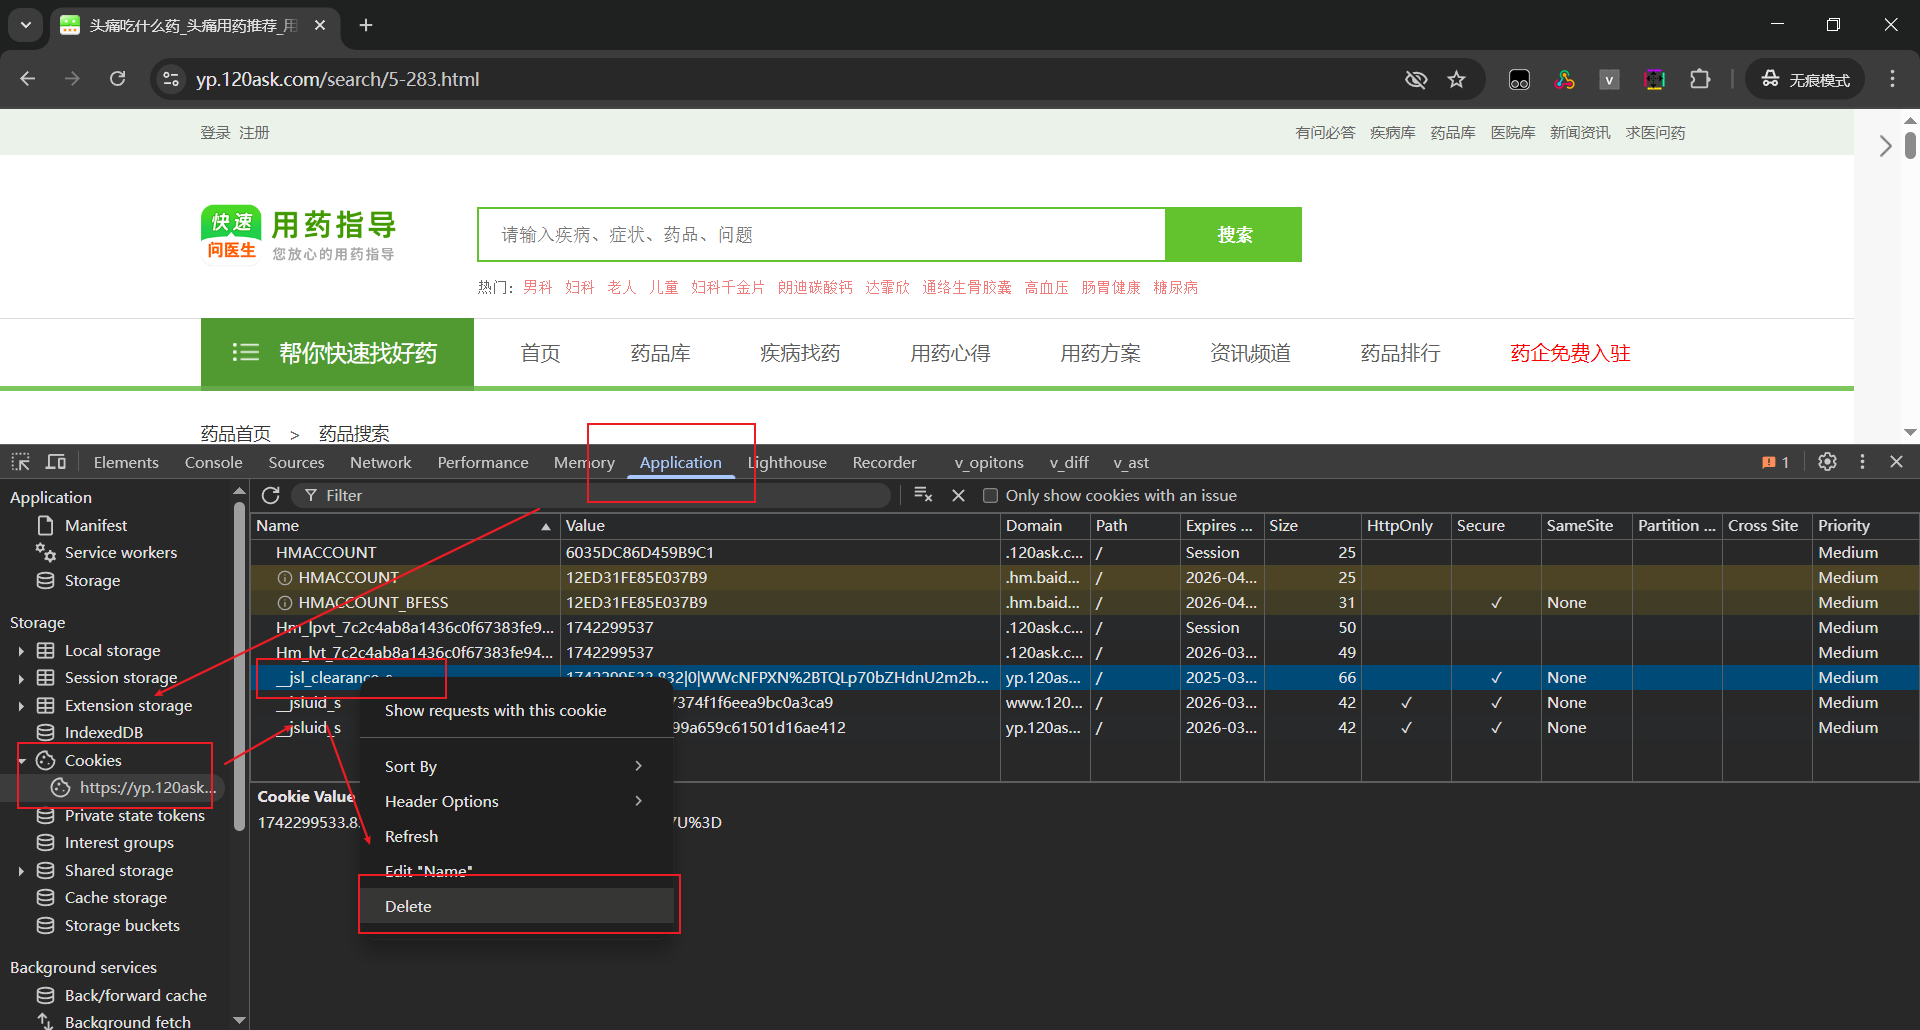Click the 注册 register link

click(x=254, y=132)
